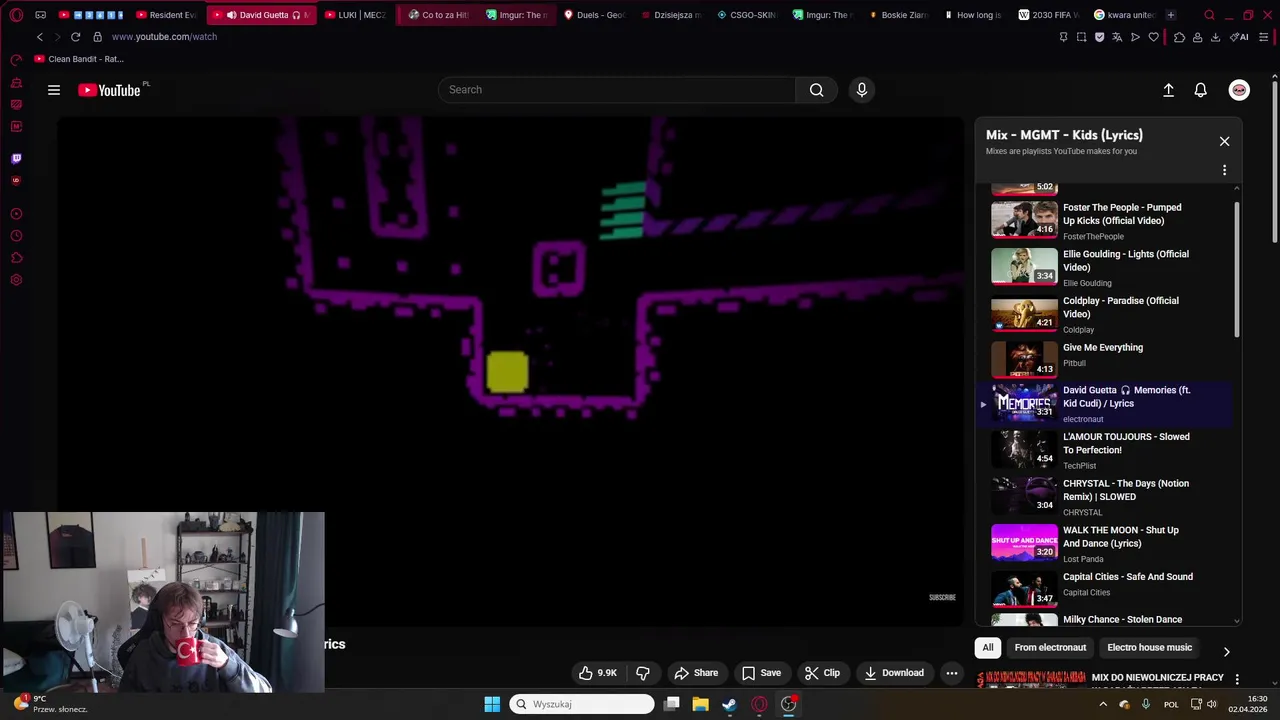Like the video with thumbs up
Viewport: 1280px width, 720px height.
click(x=597, y=673)
